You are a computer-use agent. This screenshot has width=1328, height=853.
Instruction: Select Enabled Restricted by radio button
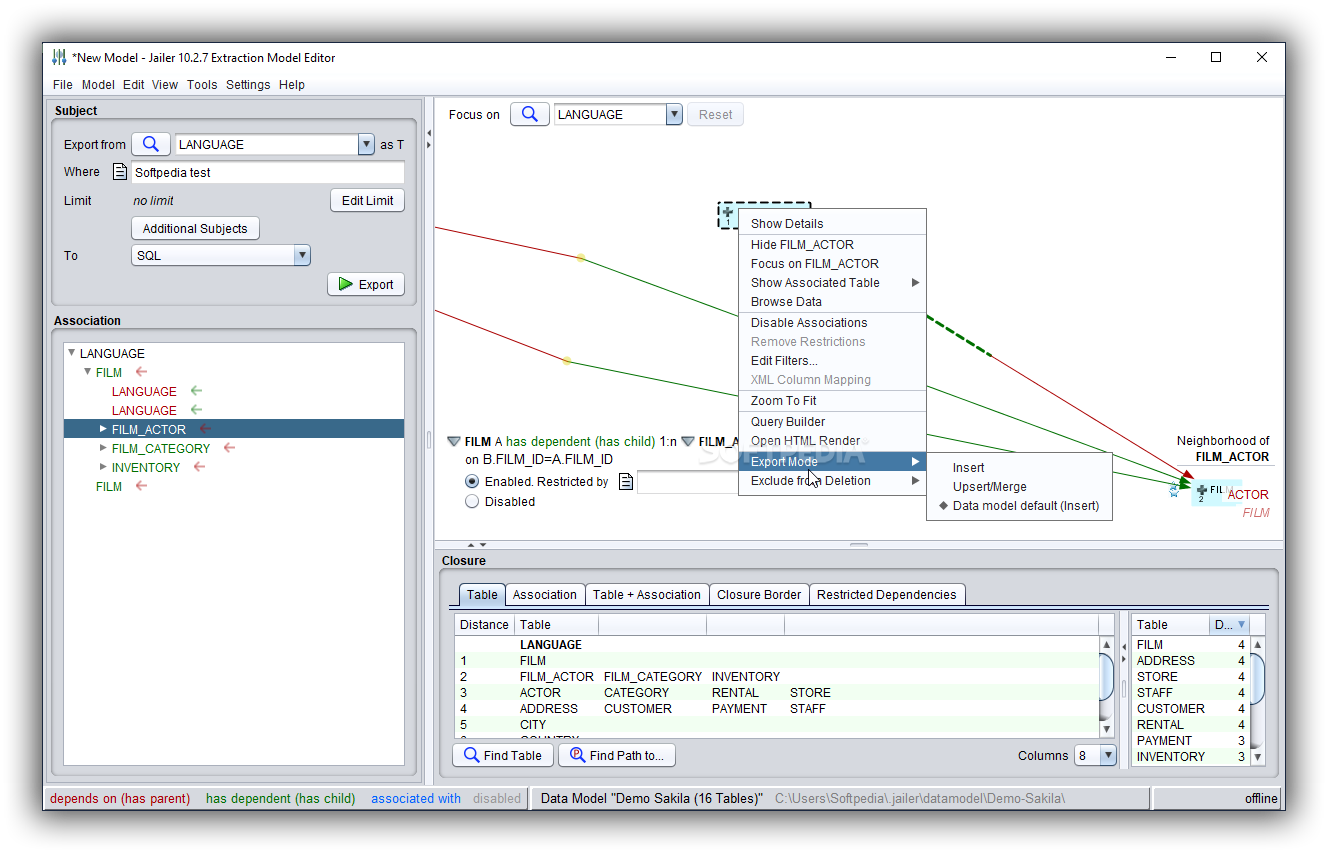472,482
